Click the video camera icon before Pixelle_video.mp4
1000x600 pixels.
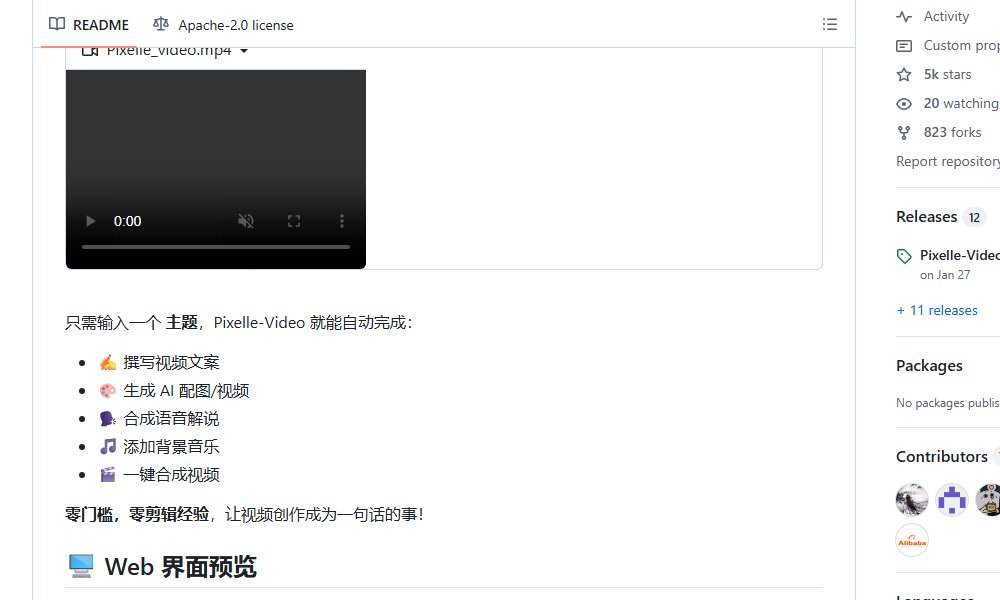tap(90, 49)
